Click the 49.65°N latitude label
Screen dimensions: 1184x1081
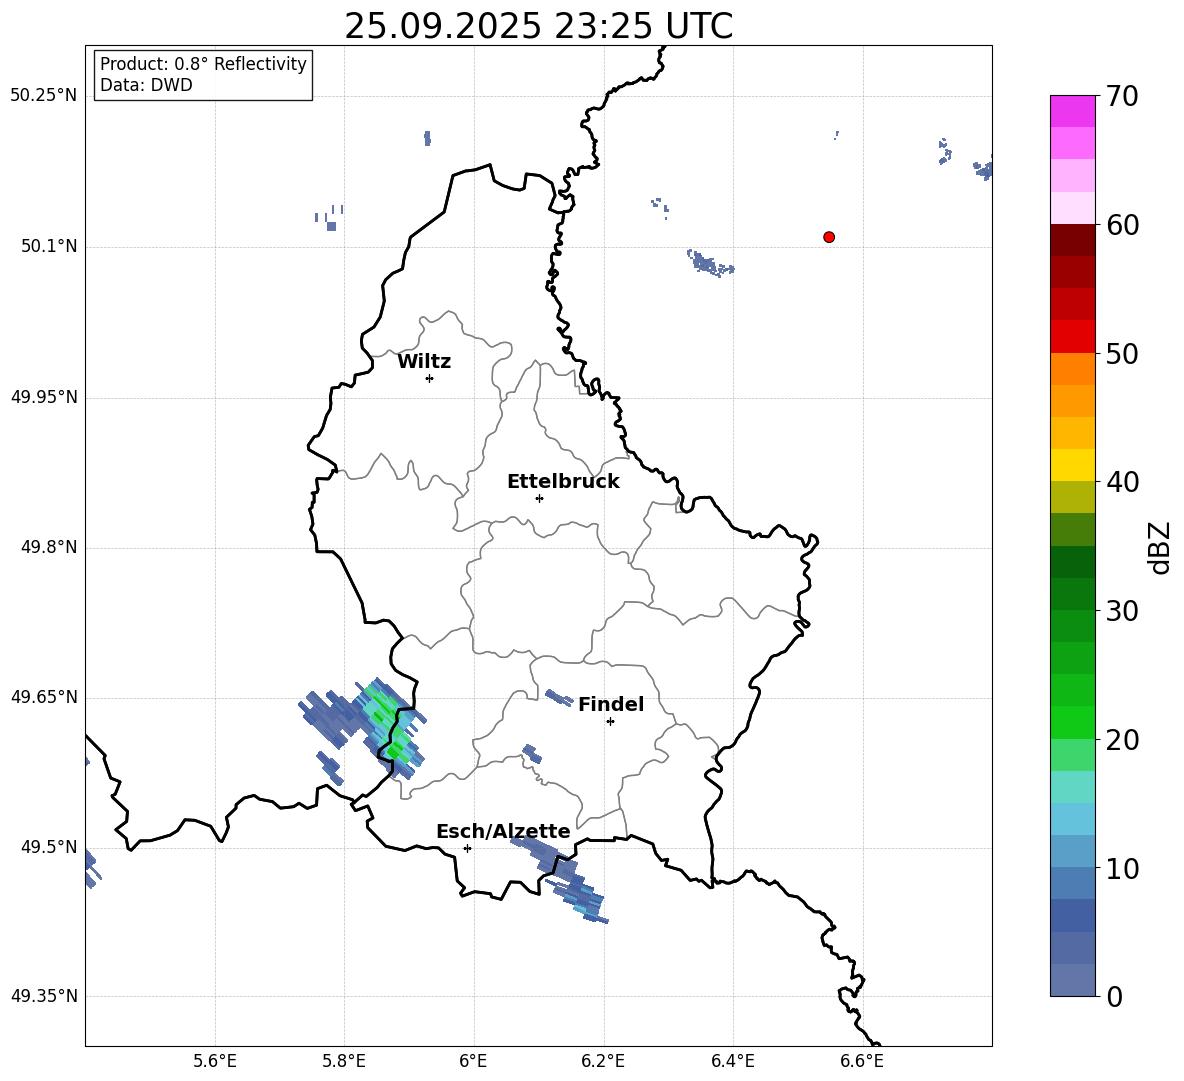[x=44, y=697]
